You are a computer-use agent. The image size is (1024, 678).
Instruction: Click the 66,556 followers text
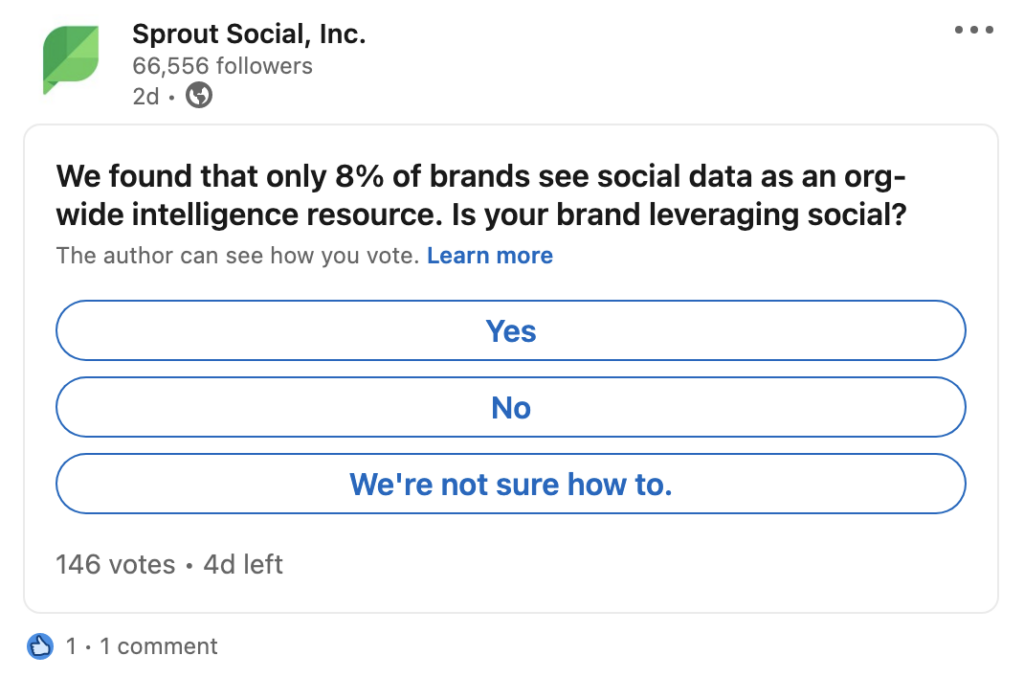click(222, 66)
